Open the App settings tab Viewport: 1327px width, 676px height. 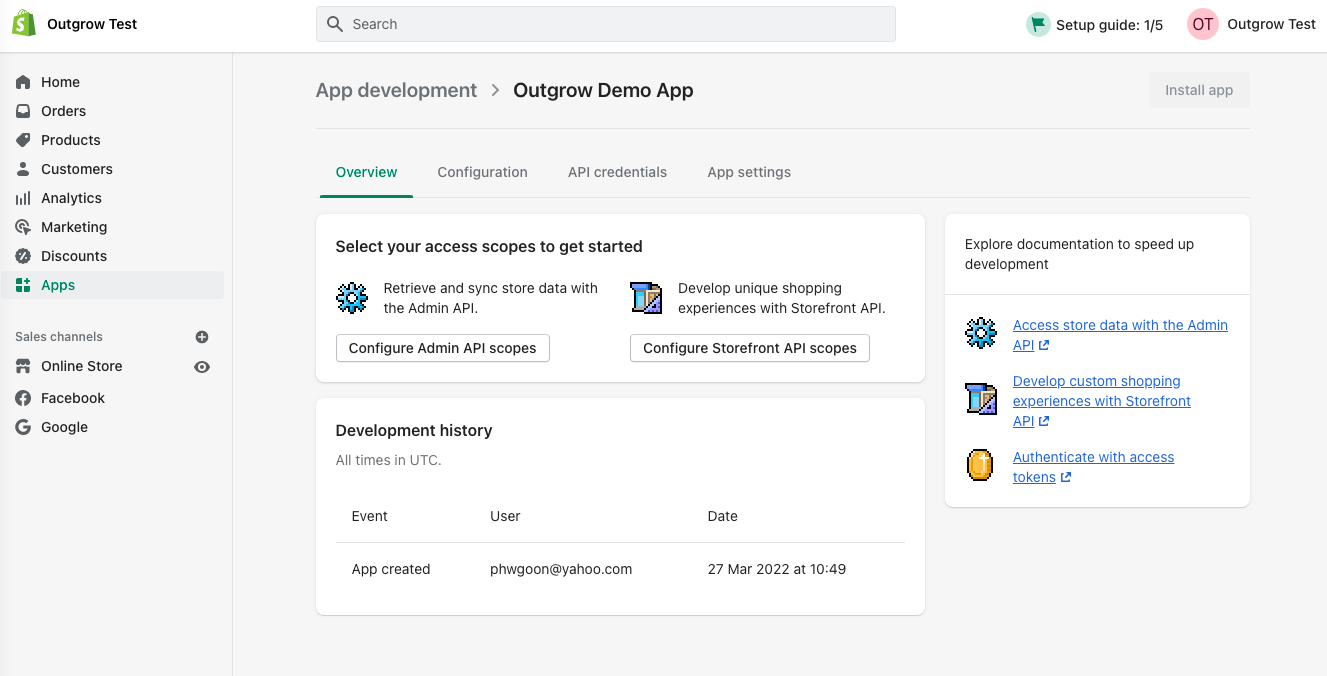[x=749, y=172]
